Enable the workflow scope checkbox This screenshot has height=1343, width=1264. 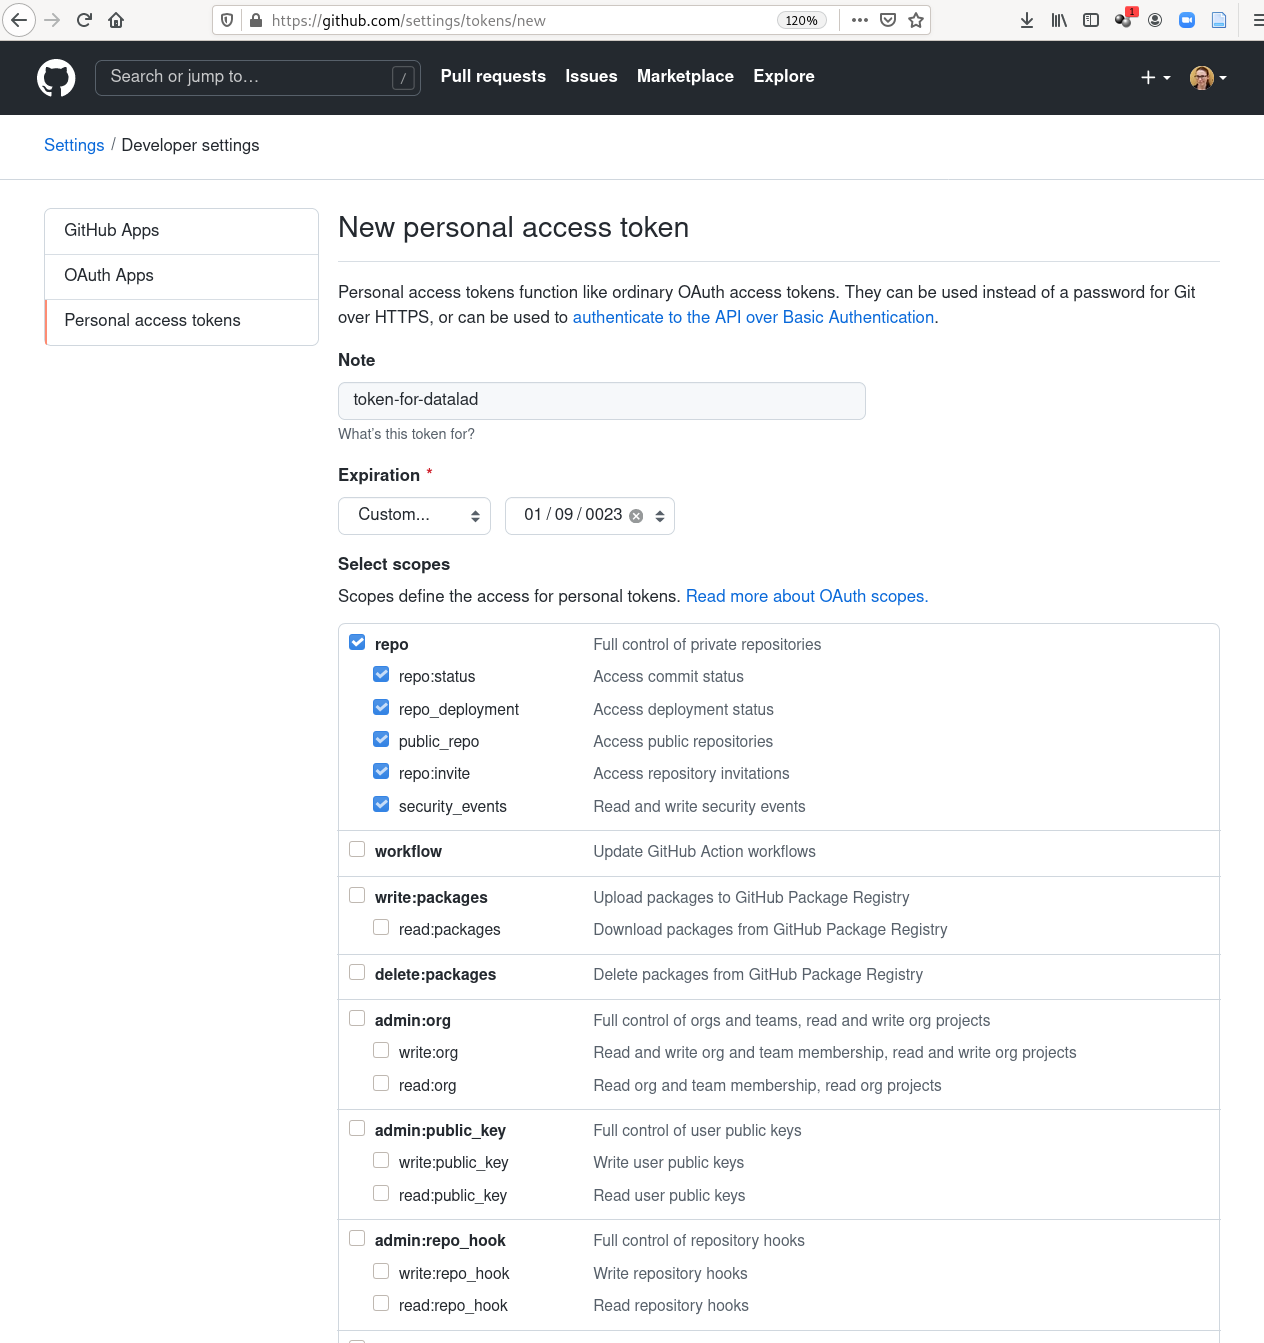tap(357, 850)
